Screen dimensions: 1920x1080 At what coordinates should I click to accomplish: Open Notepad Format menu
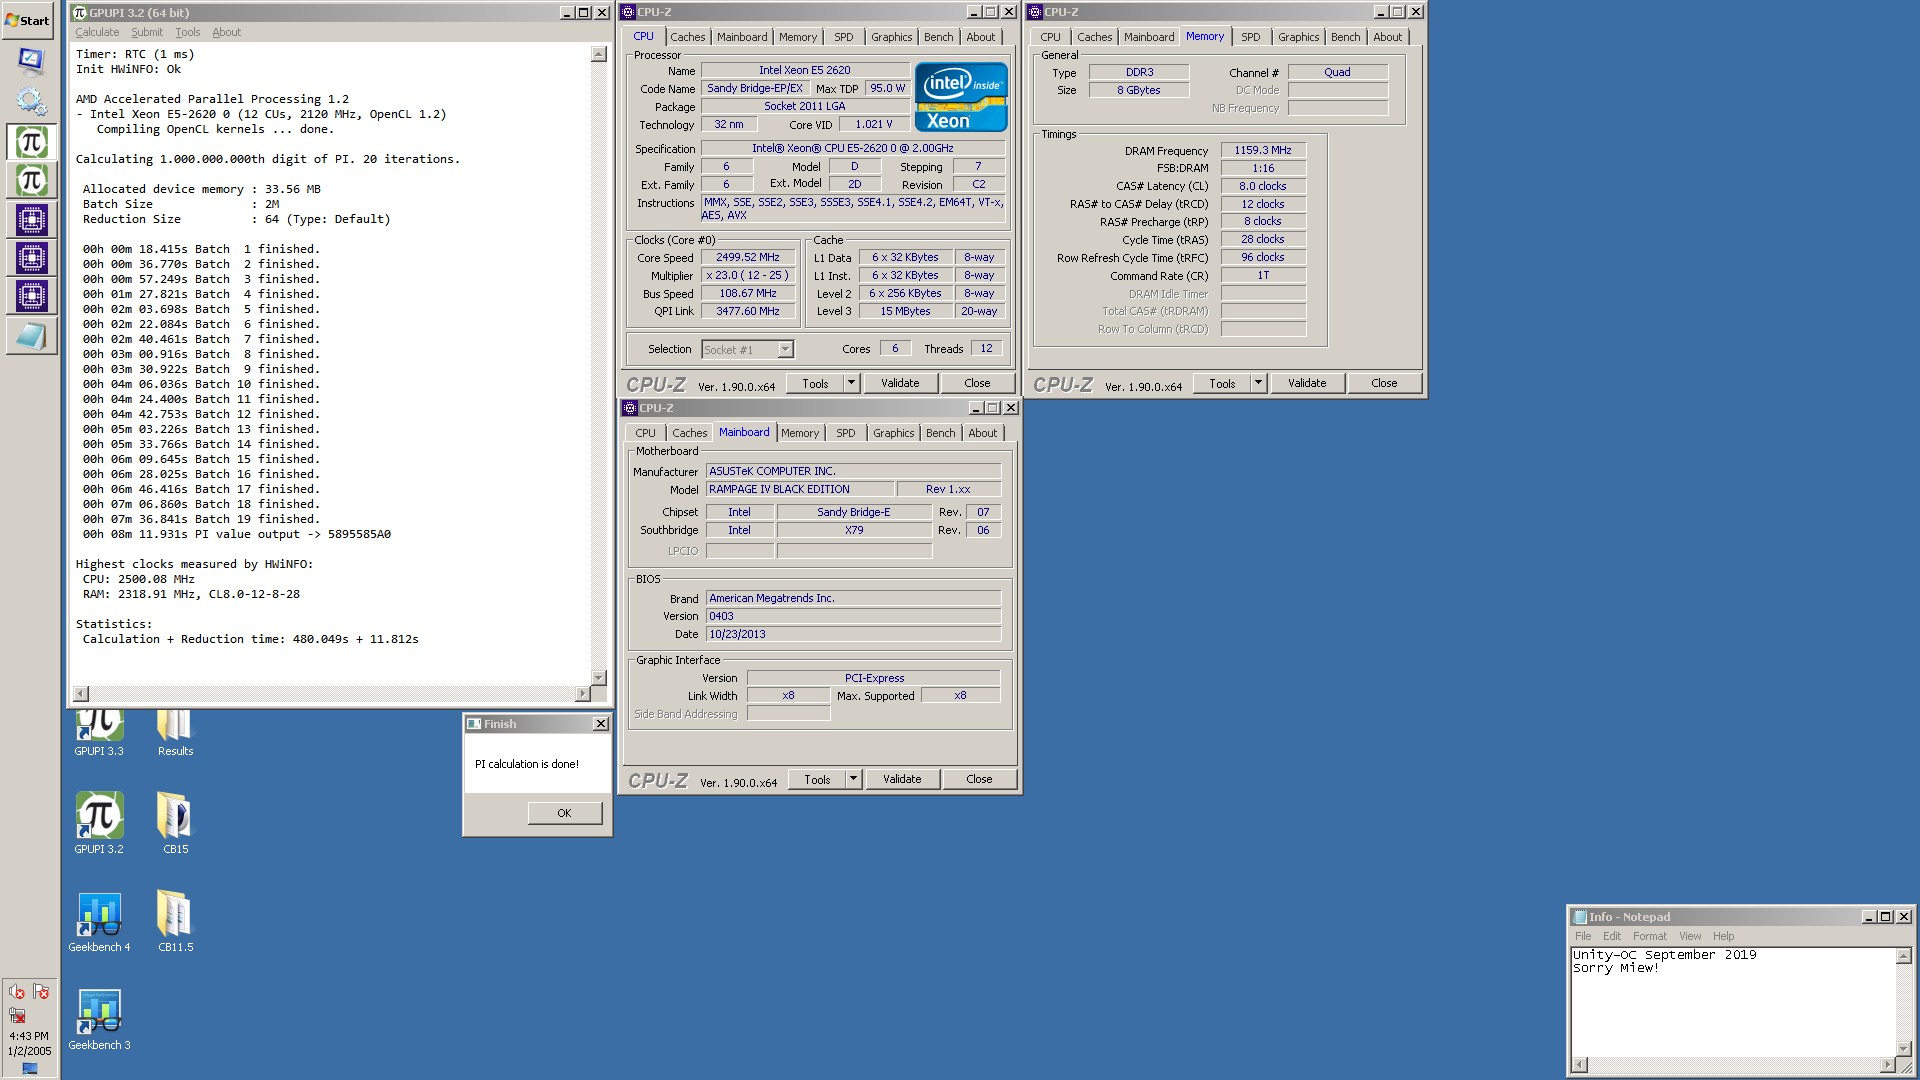coord(1650,936)
